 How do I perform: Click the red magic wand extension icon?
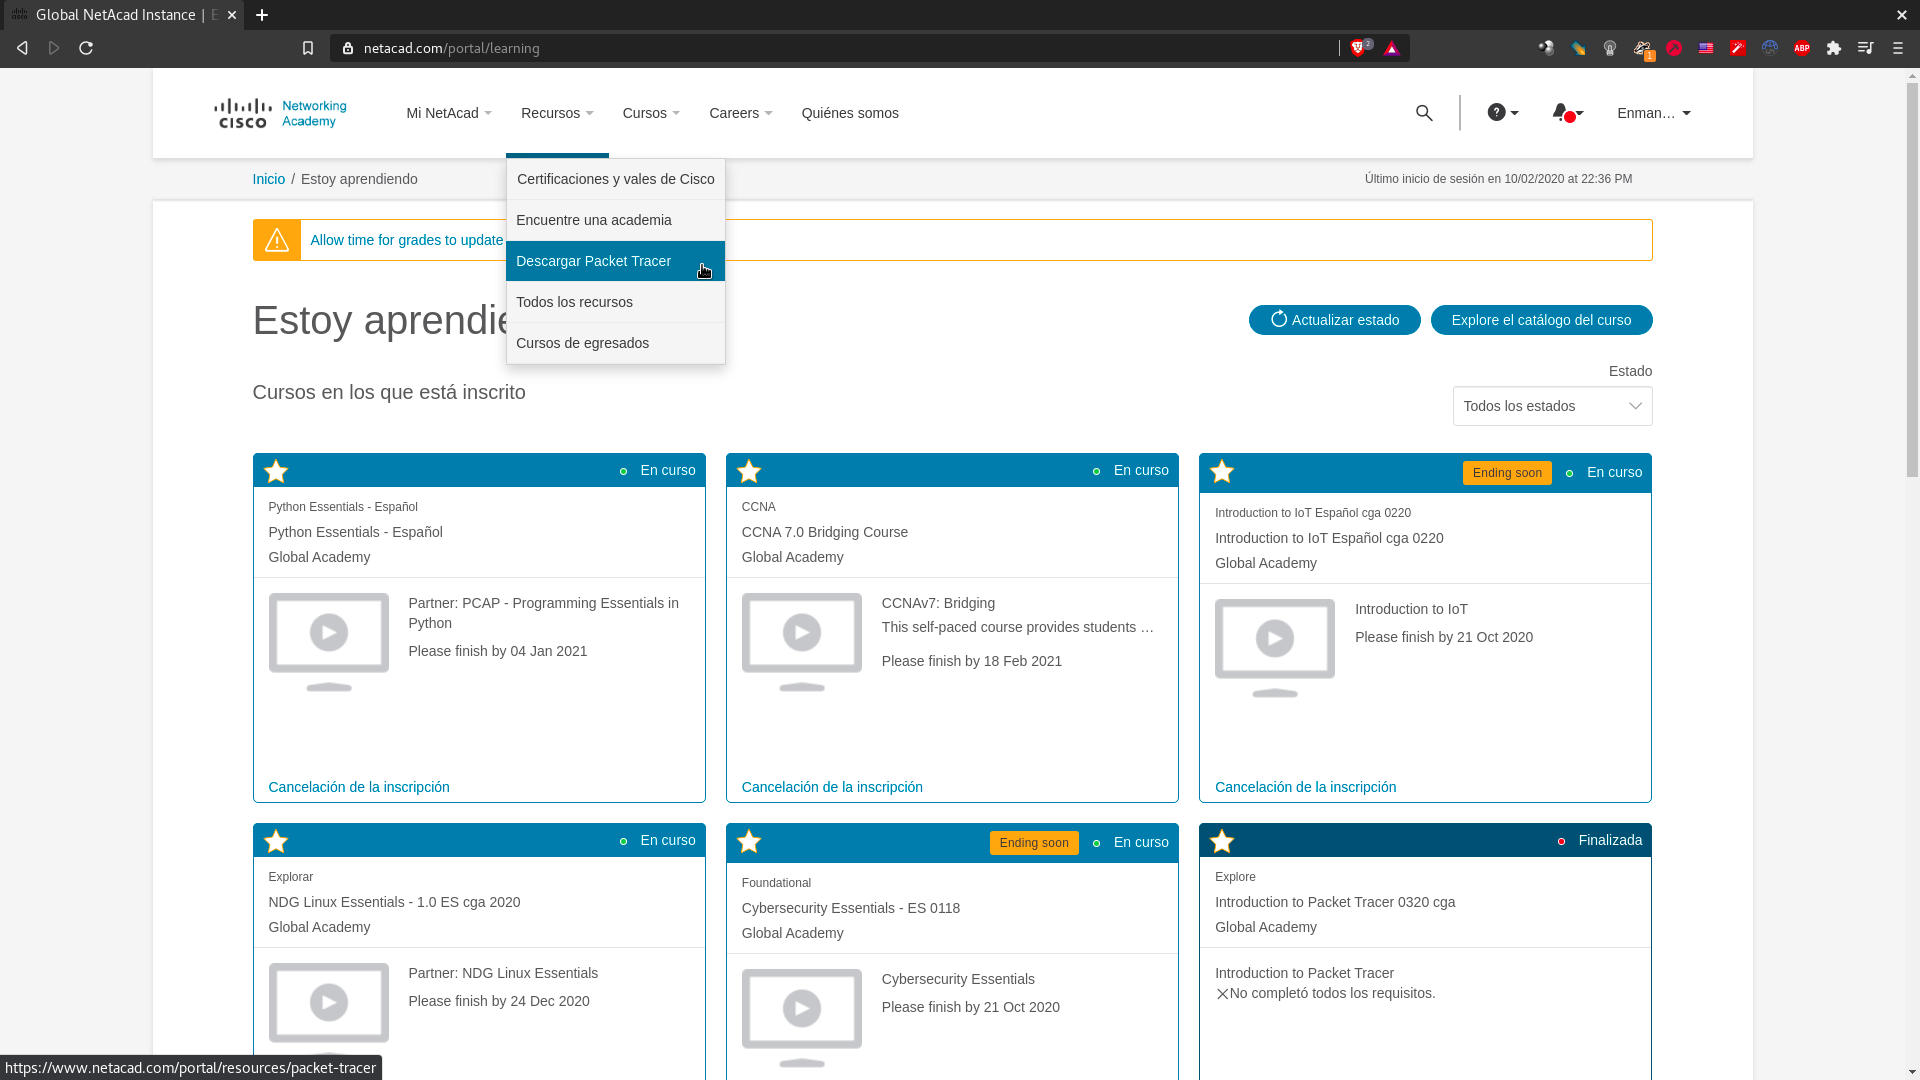pos(1738,48)
